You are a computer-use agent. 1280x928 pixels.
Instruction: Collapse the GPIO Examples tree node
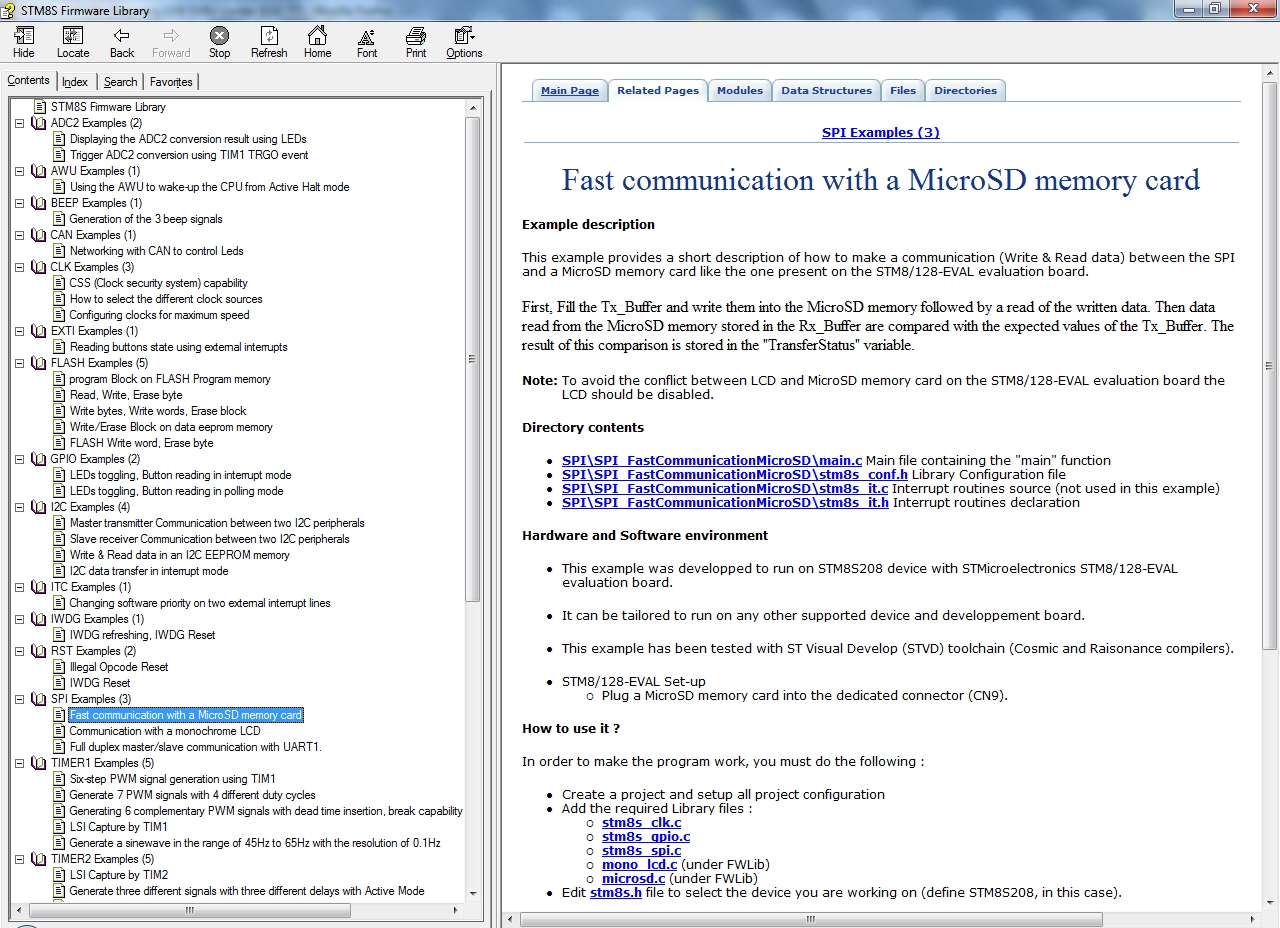tap(19, 459)
